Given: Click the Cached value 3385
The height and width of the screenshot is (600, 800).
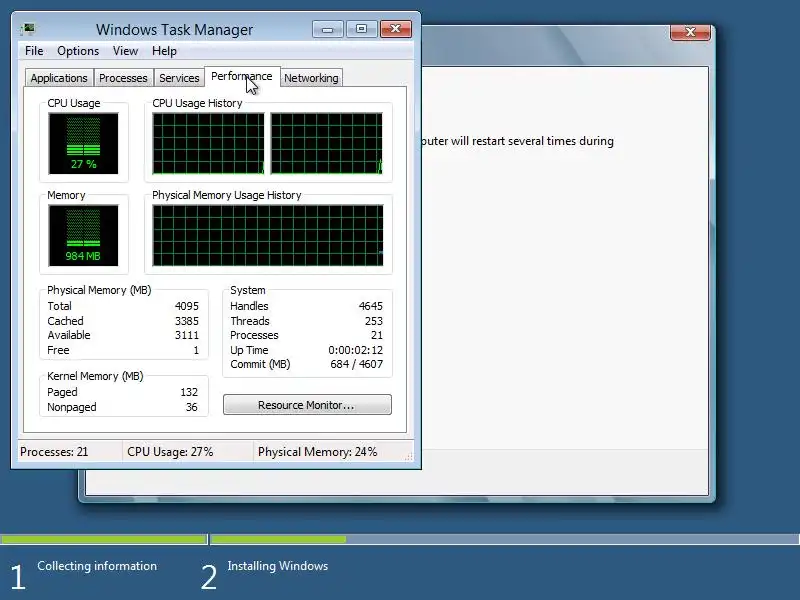Looking at the screenshot, I should (187, 321).
